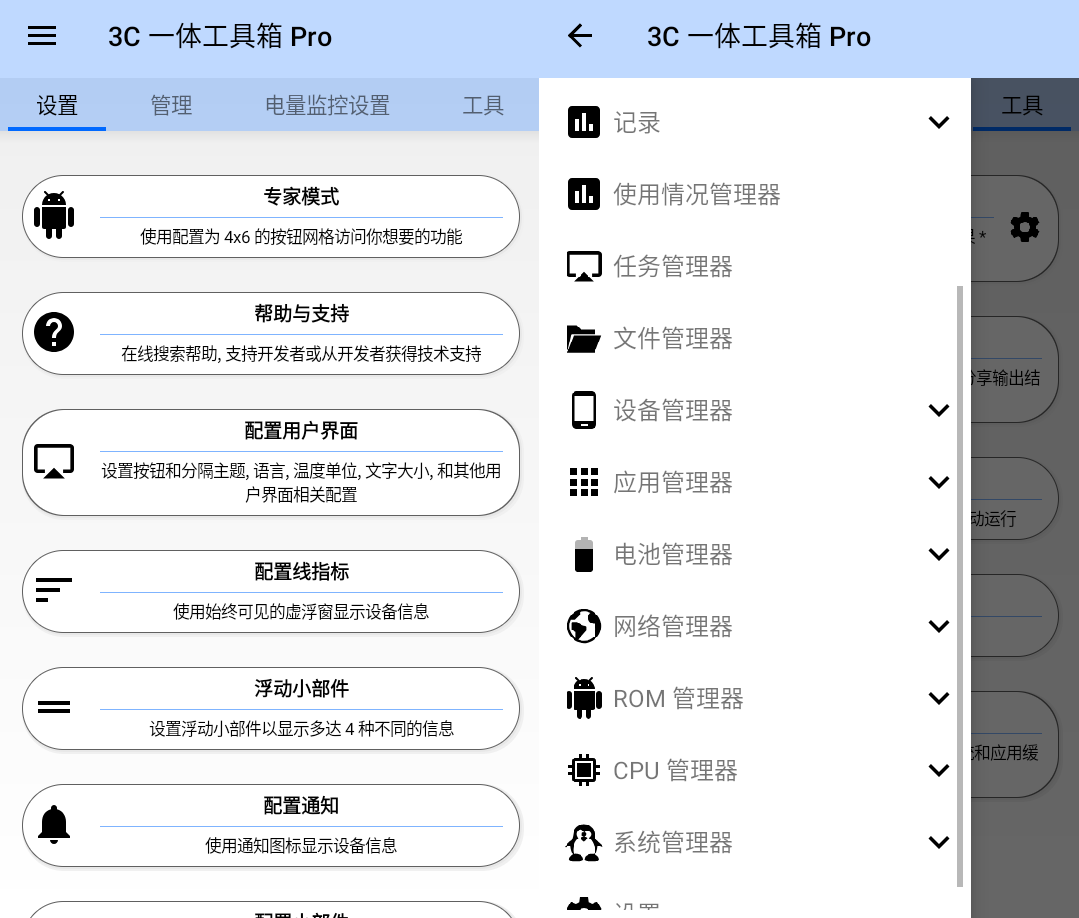Open the hamburger navigation menu
The width and height of the screenshot is (1079, 918).
tap(41, 36)
